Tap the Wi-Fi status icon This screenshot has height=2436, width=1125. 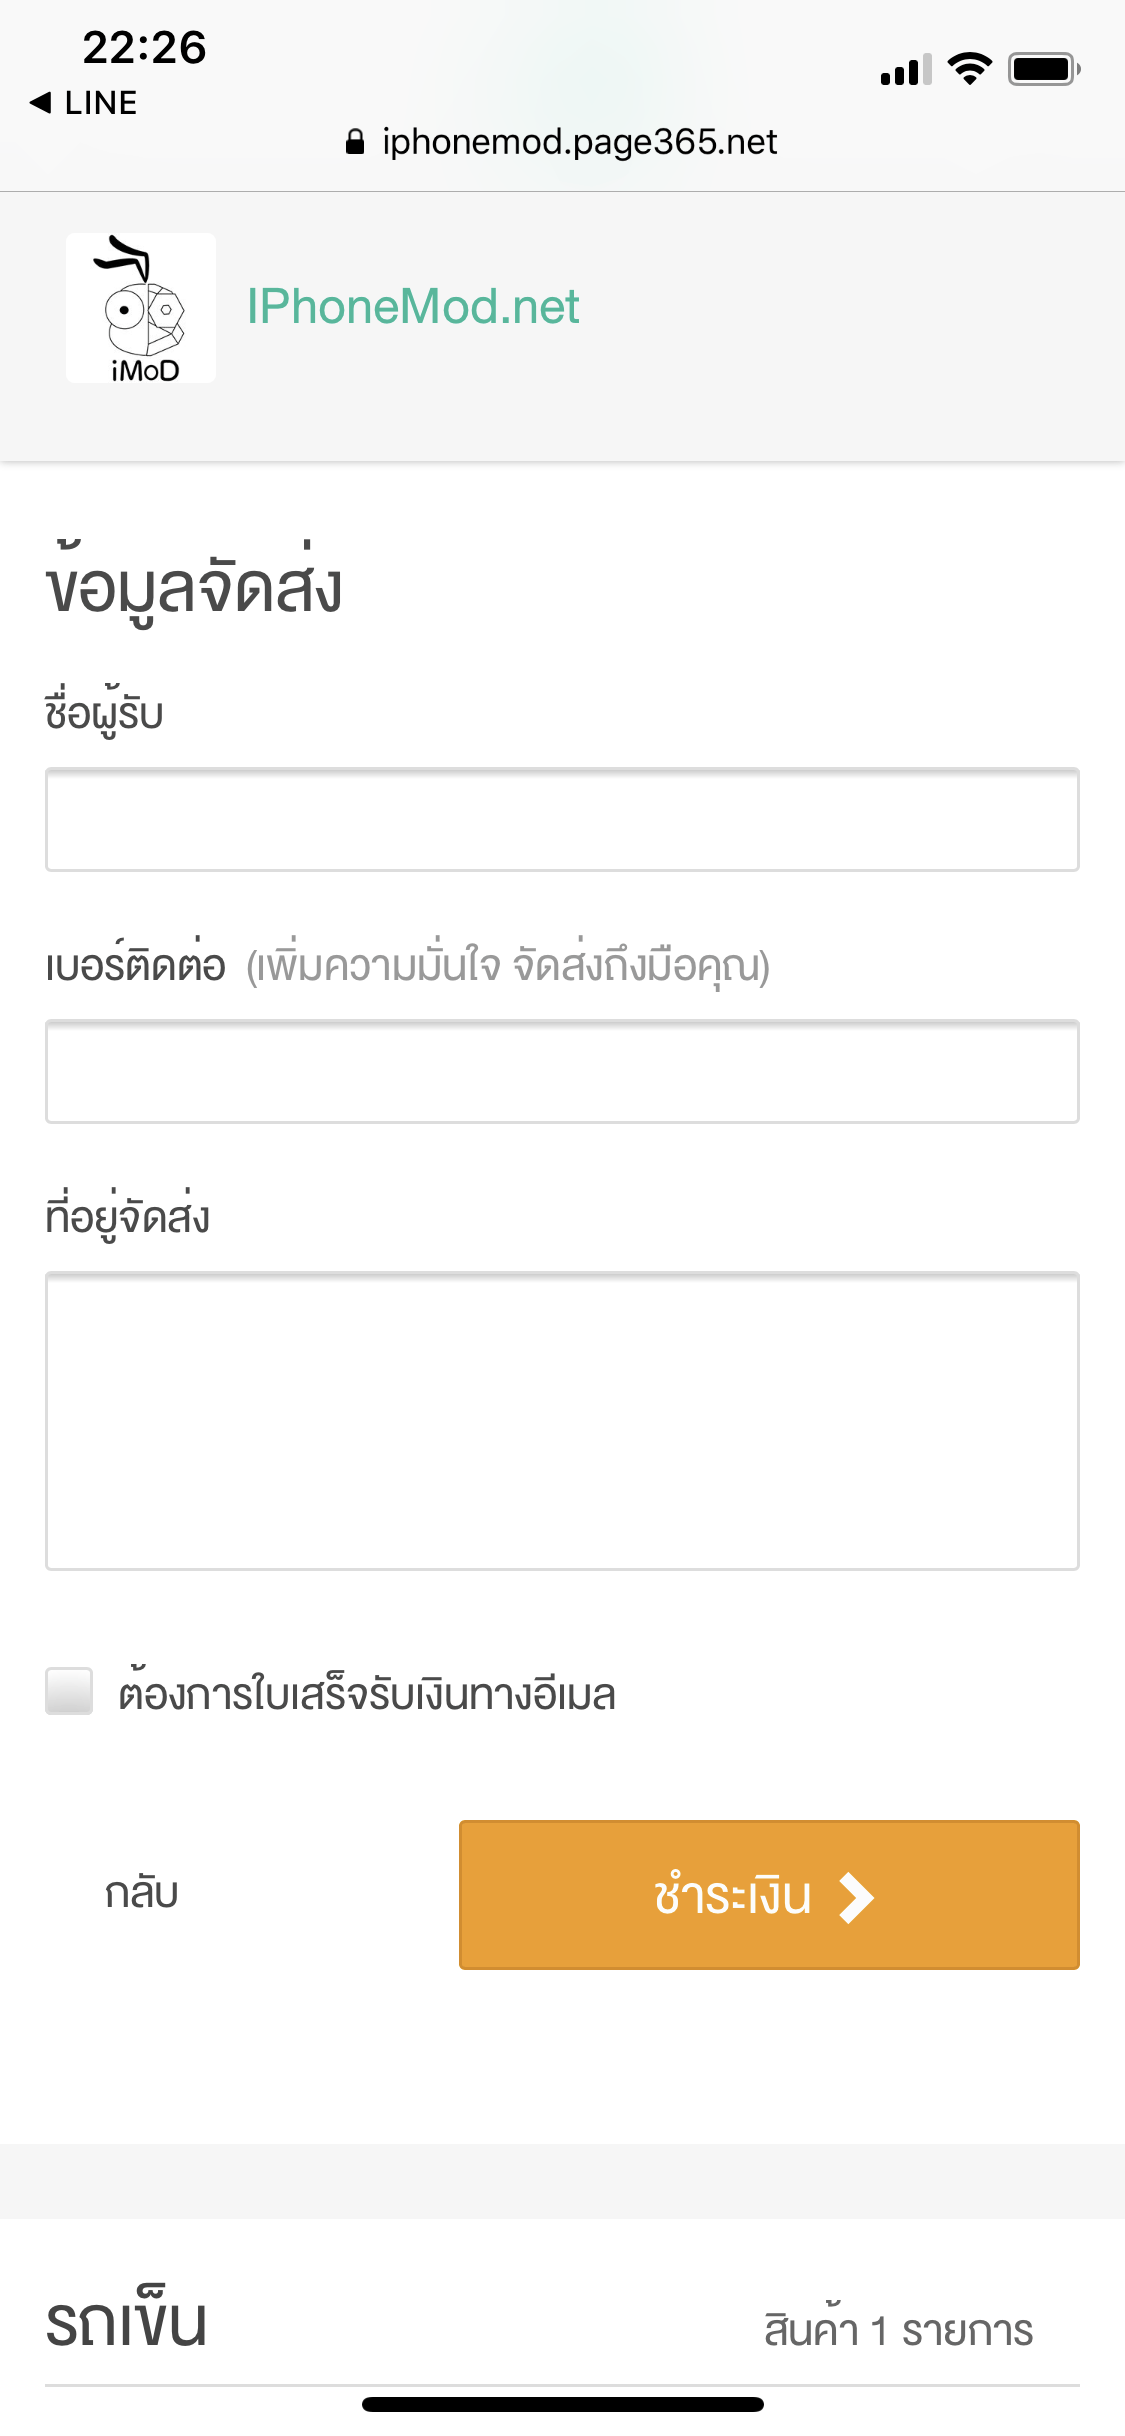968,68
